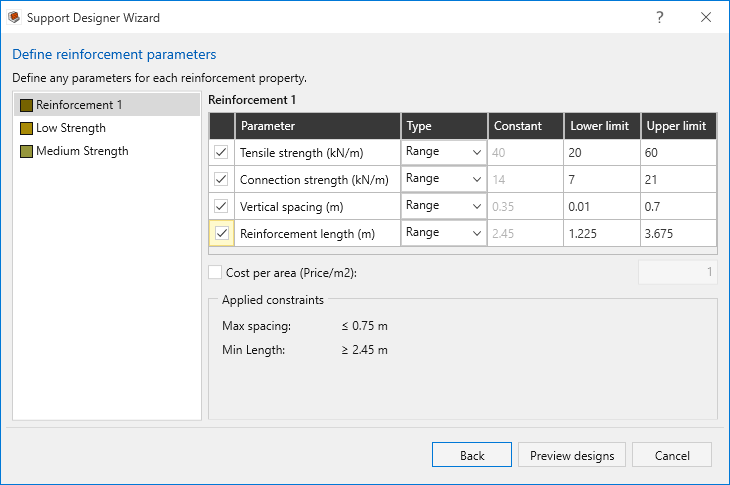The width and height of the screenshot is (730, 485).
Task: Click the Connection strength constant value 14
Action: (526, 180)
